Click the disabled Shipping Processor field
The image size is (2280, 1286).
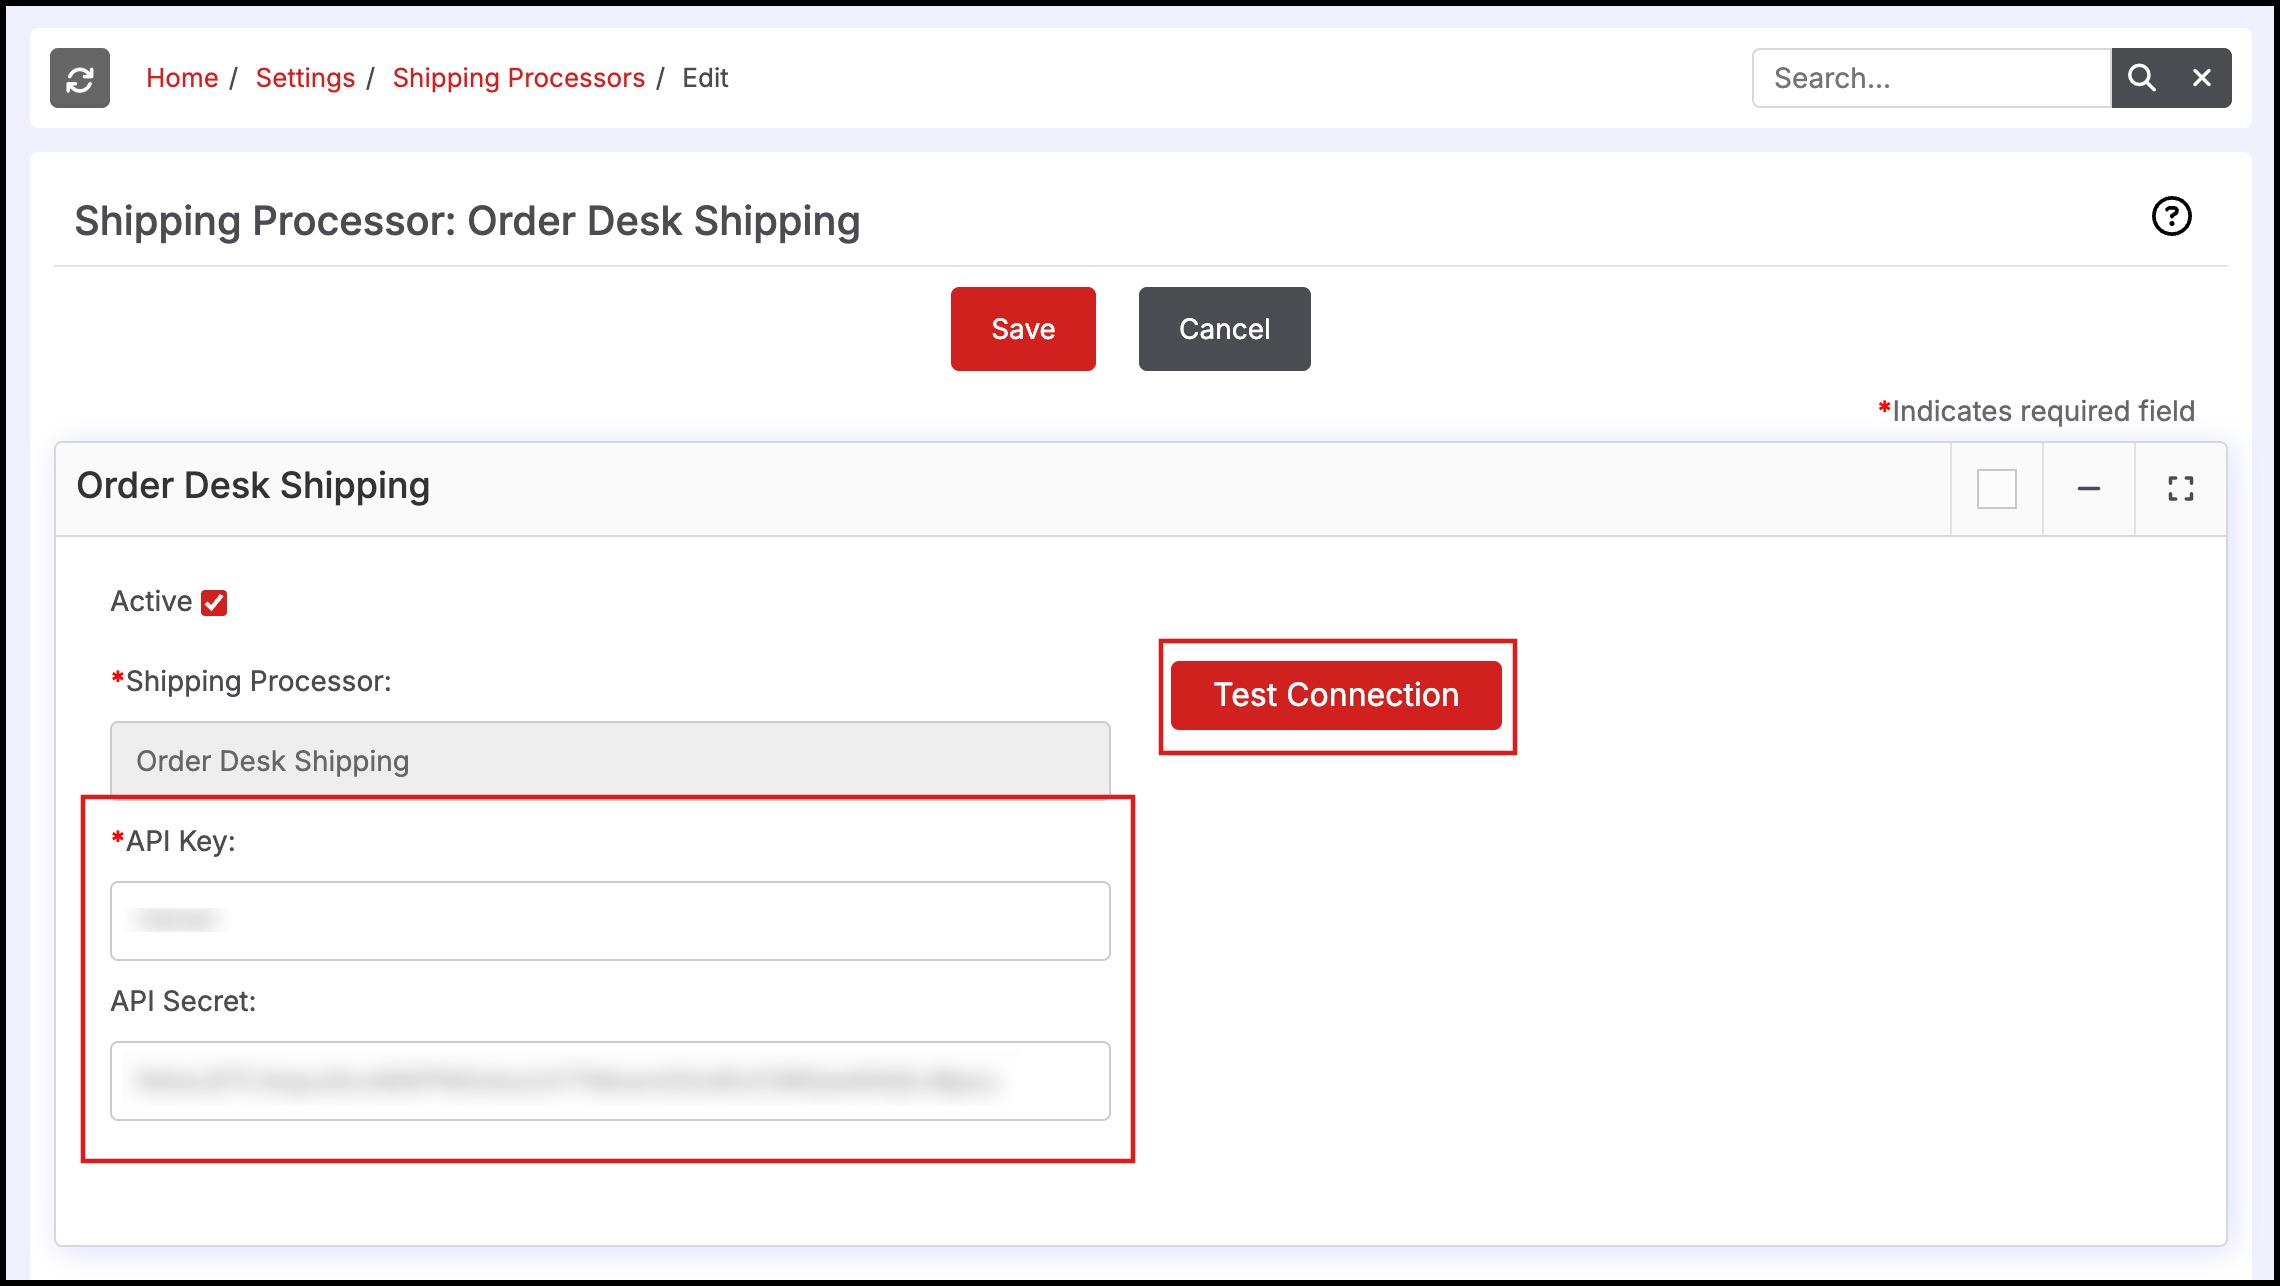pyautogui.click(x=610, y=761)
